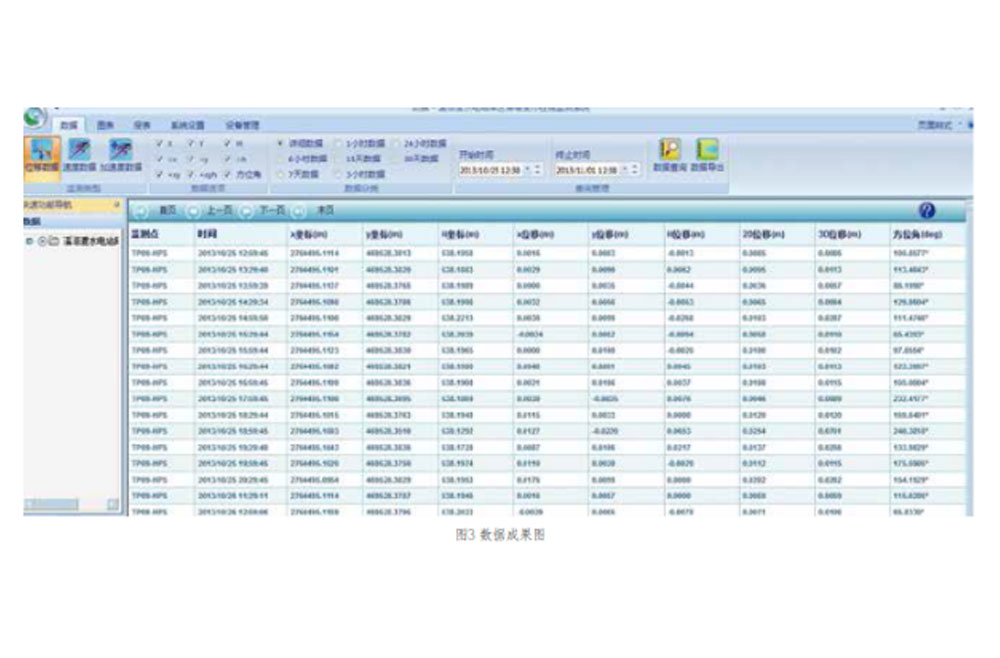Open the blue help question mark icon
Viewport: 1000px width, 658px height.
click(927, 210)
